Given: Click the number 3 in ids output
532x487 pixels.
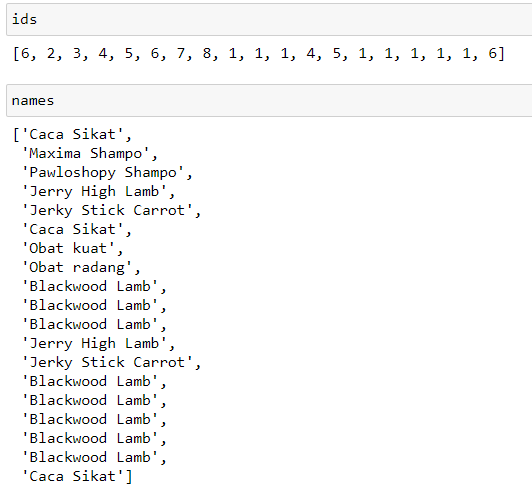Looking at the screenshot, I should pos(77,54).
